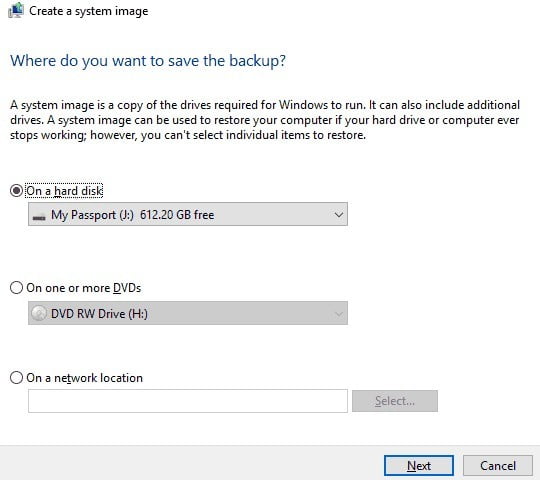
Task: Click the 'On a network location' label
Action: coord(84,378)
